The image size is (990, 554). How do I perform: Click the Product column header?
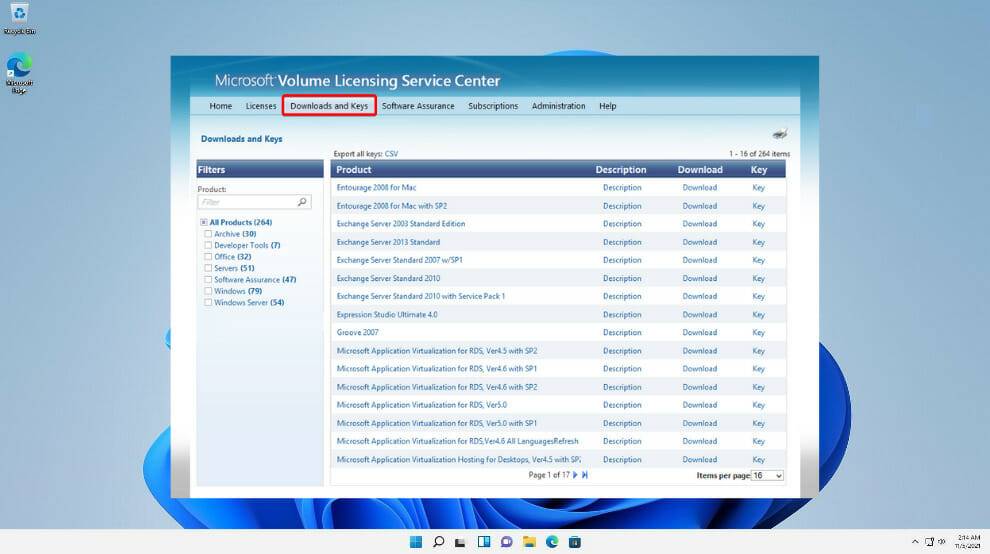point(354,169)
